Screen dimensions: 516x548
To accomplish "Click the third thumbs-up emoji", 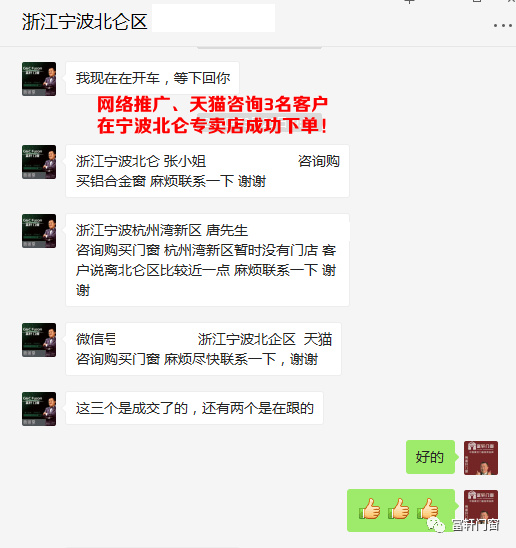I will pyautogui.click(x=427, y=509).
